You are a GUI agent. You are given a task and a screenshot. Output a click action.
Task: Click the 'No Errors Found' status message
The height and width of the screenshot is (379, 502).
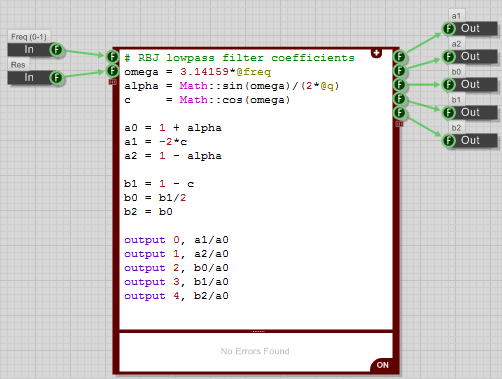(x=255, y=351)
